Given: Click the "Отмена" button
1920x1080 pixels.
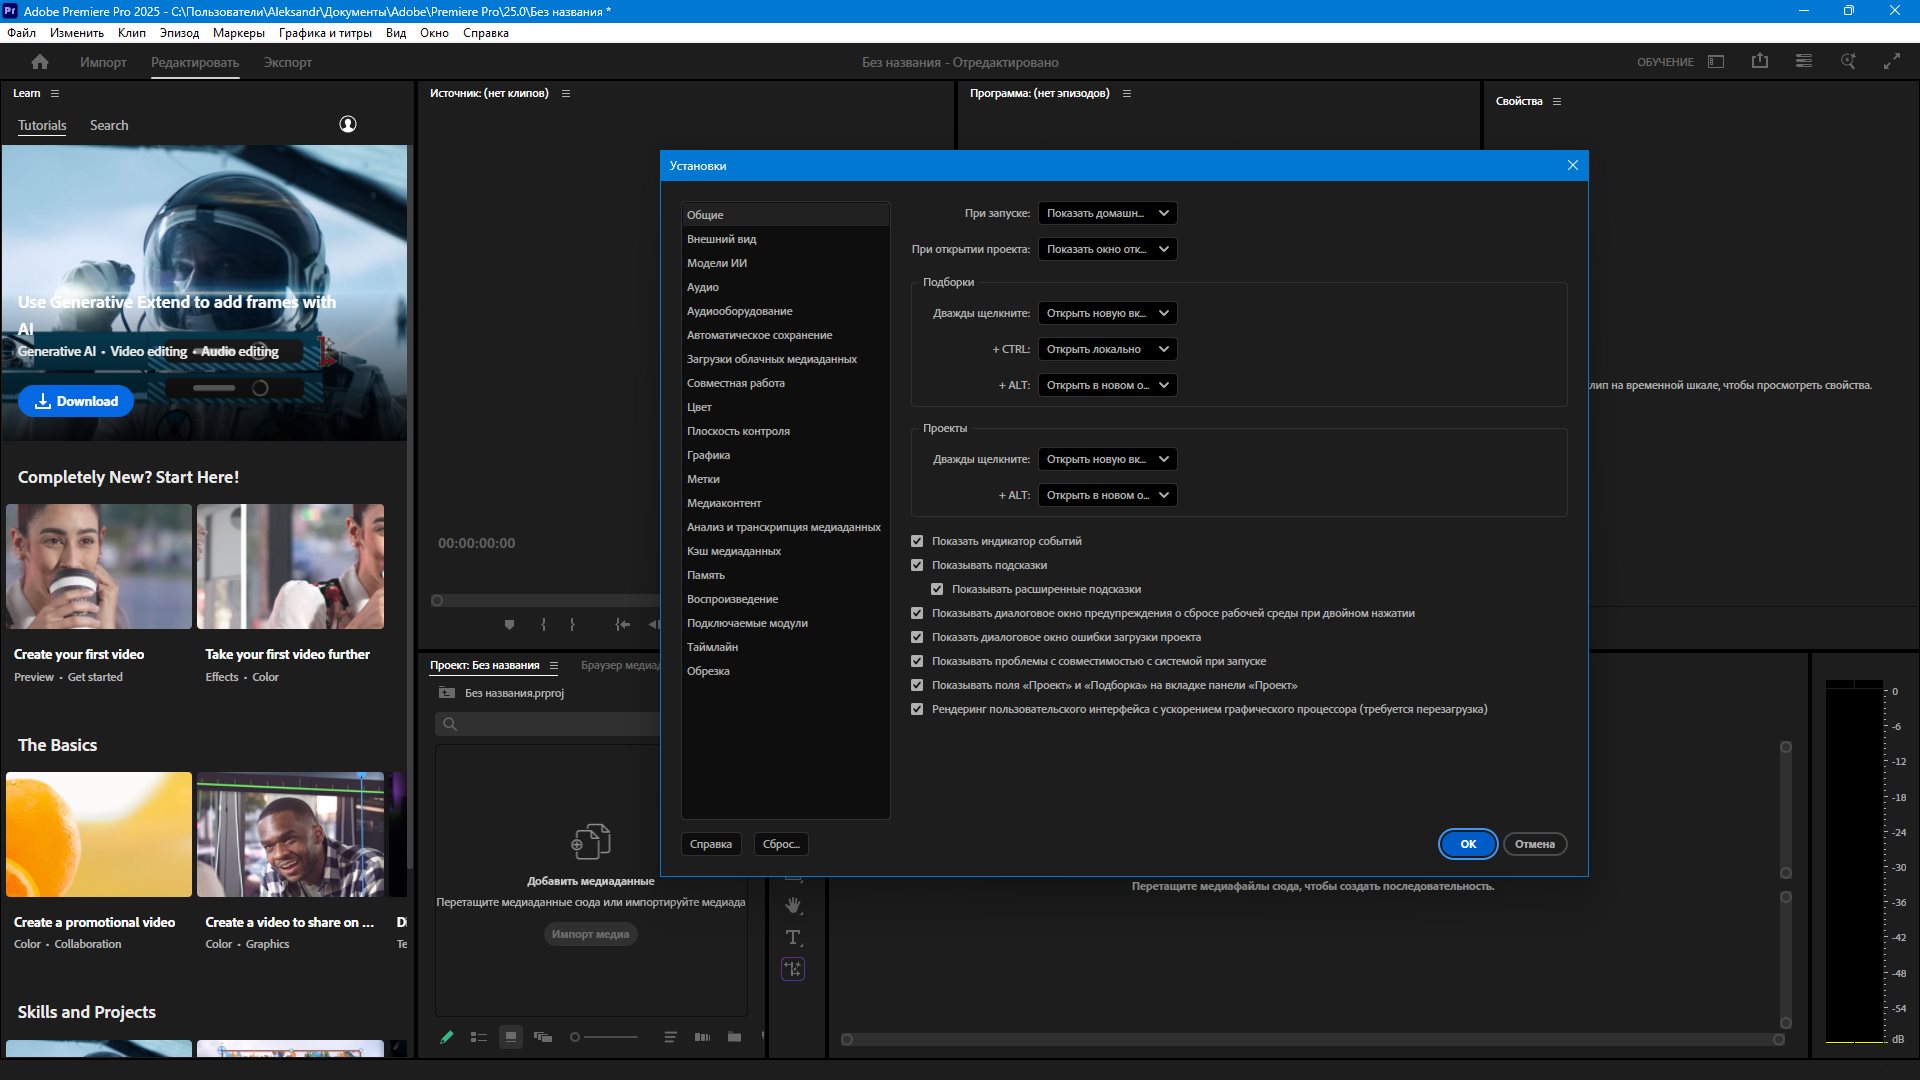Looking at the screenshot, I should click(x=1534, y=844).
